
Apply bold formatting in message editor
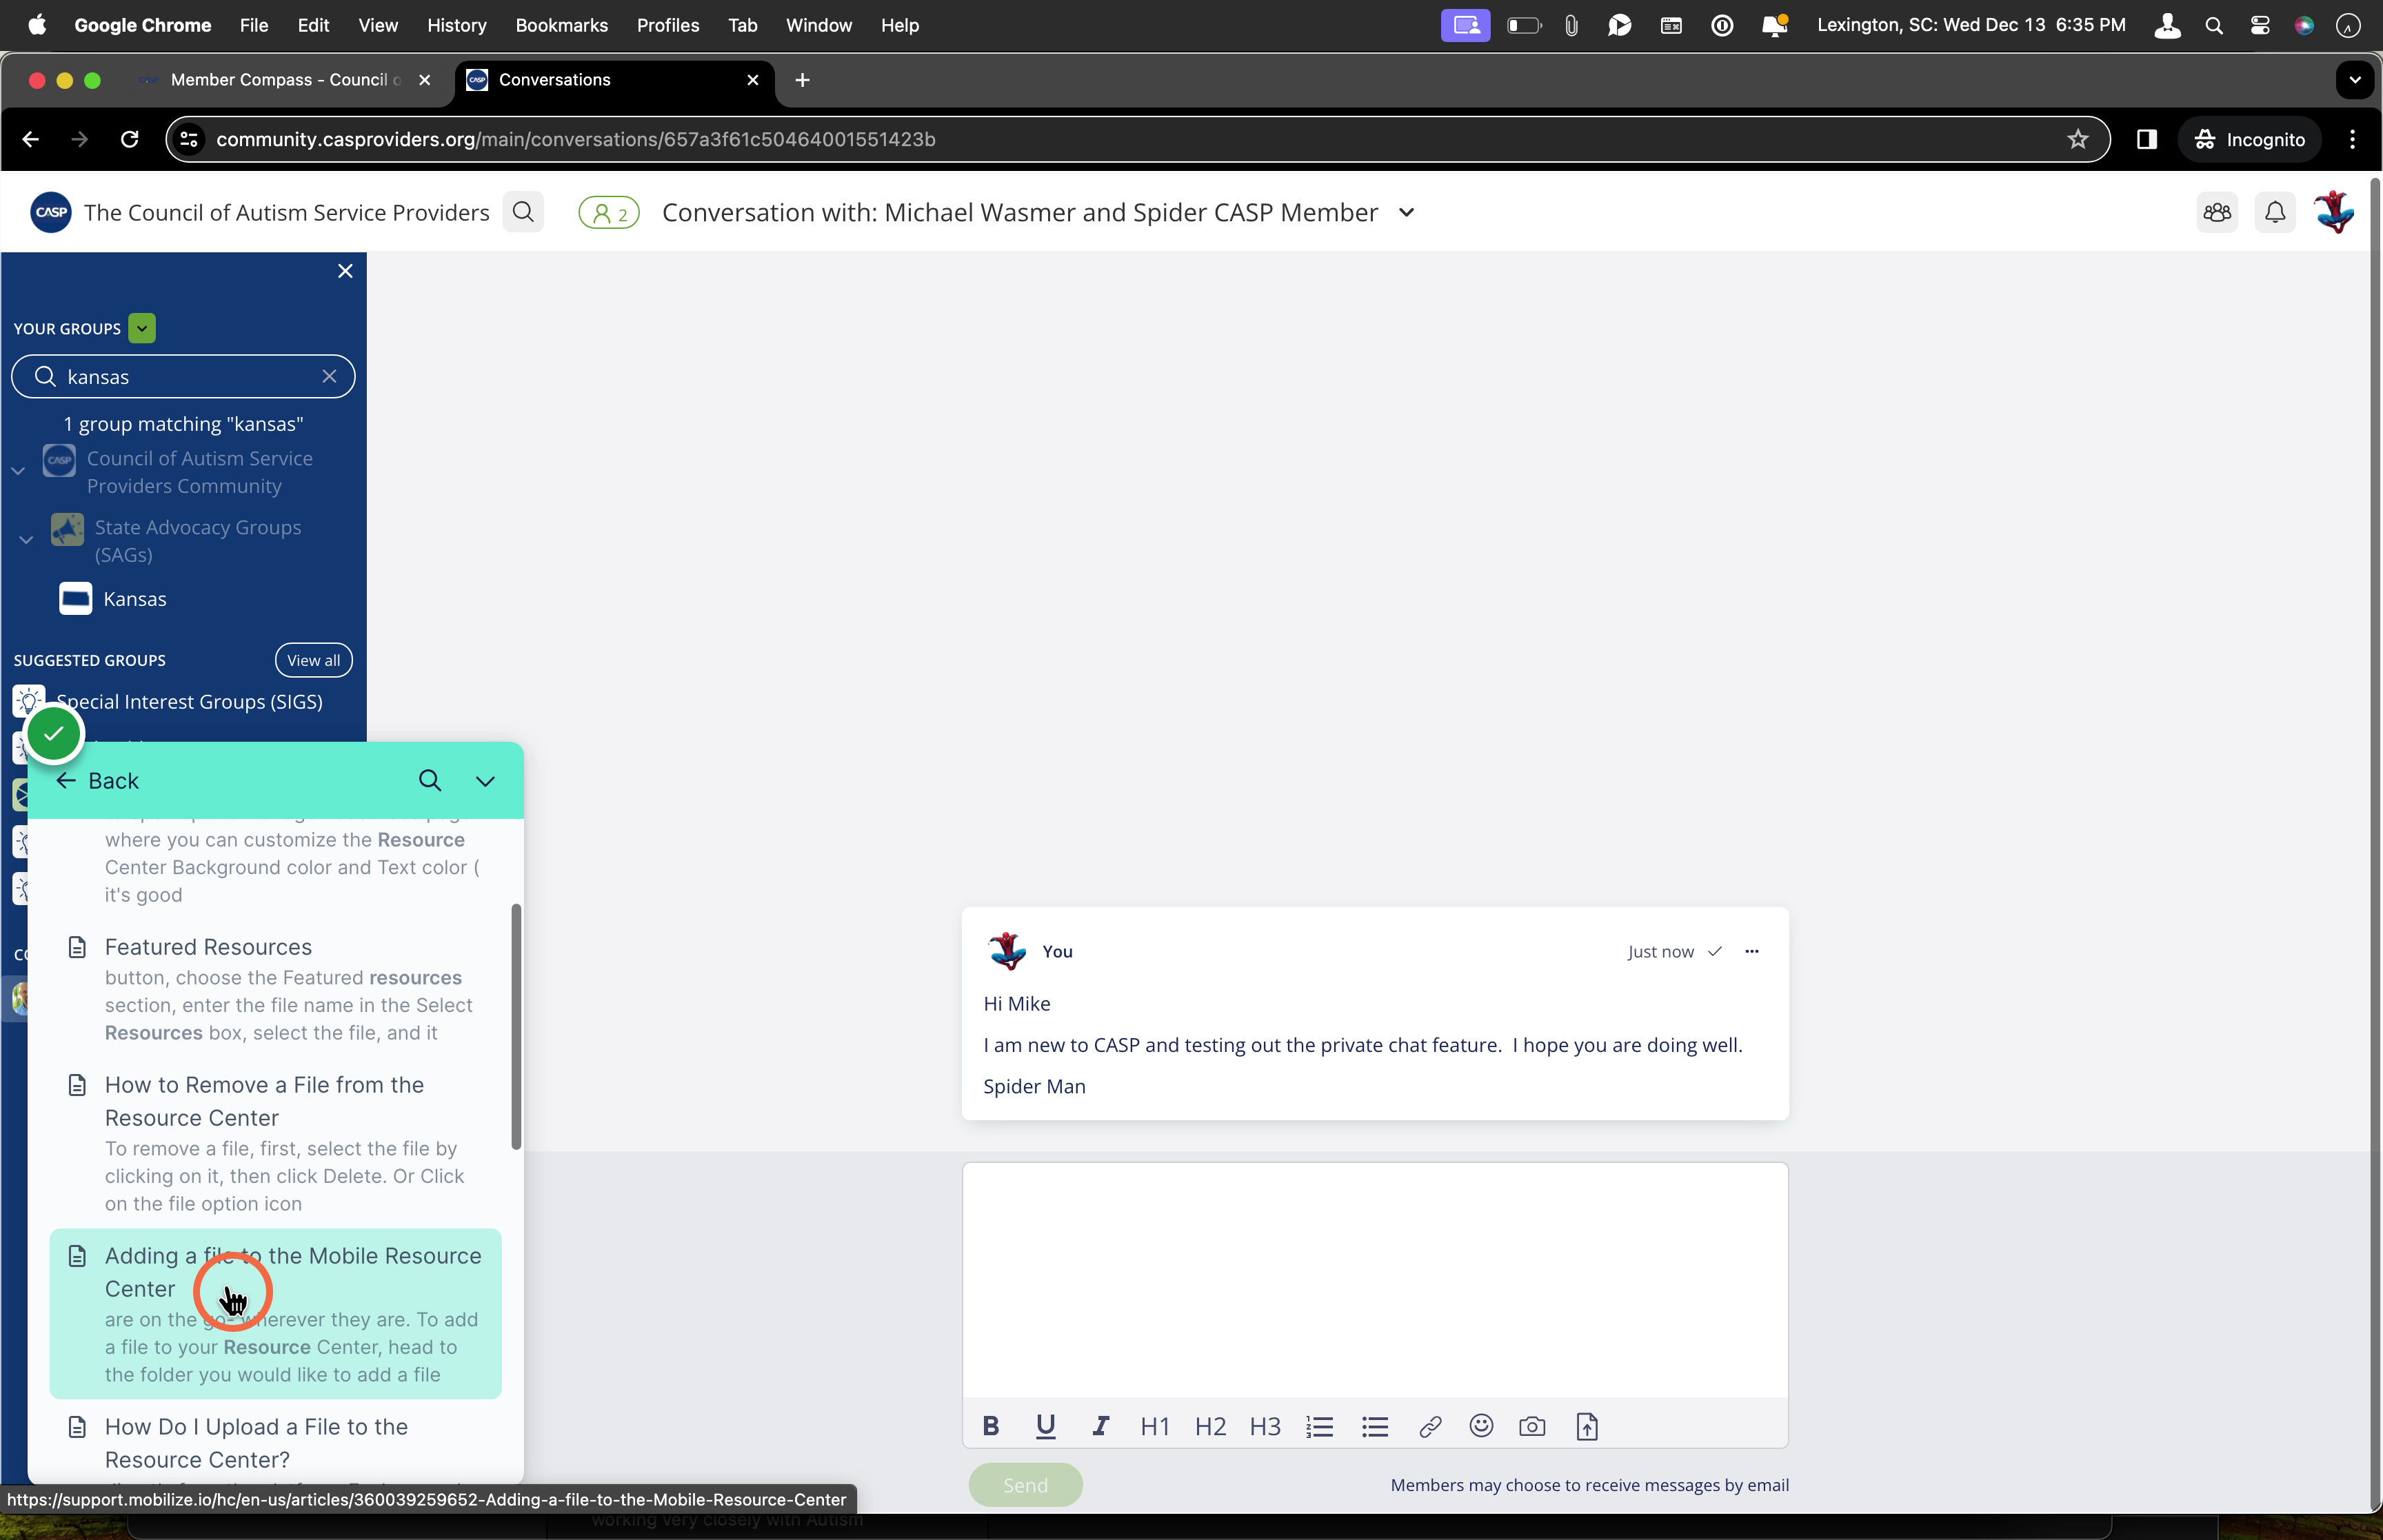click(990, 1426)
